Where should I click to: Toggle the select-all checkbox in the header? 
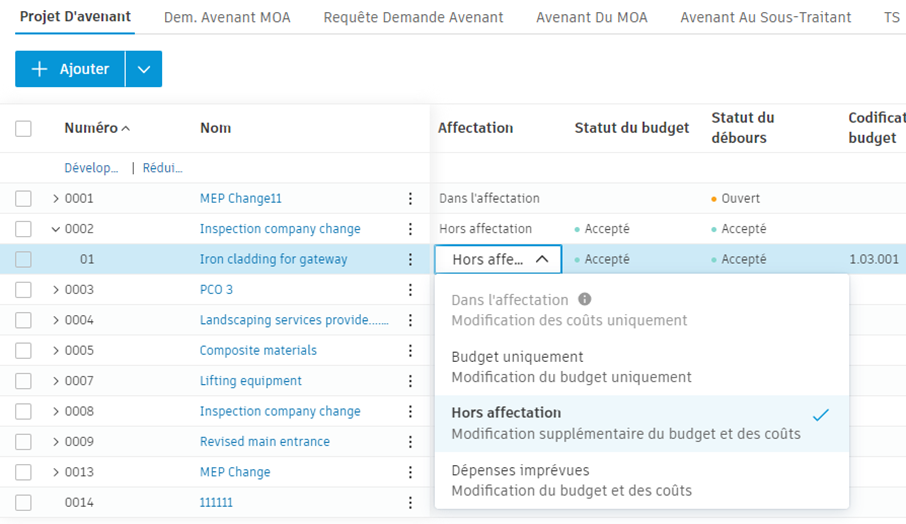click(x=24, y=128)
